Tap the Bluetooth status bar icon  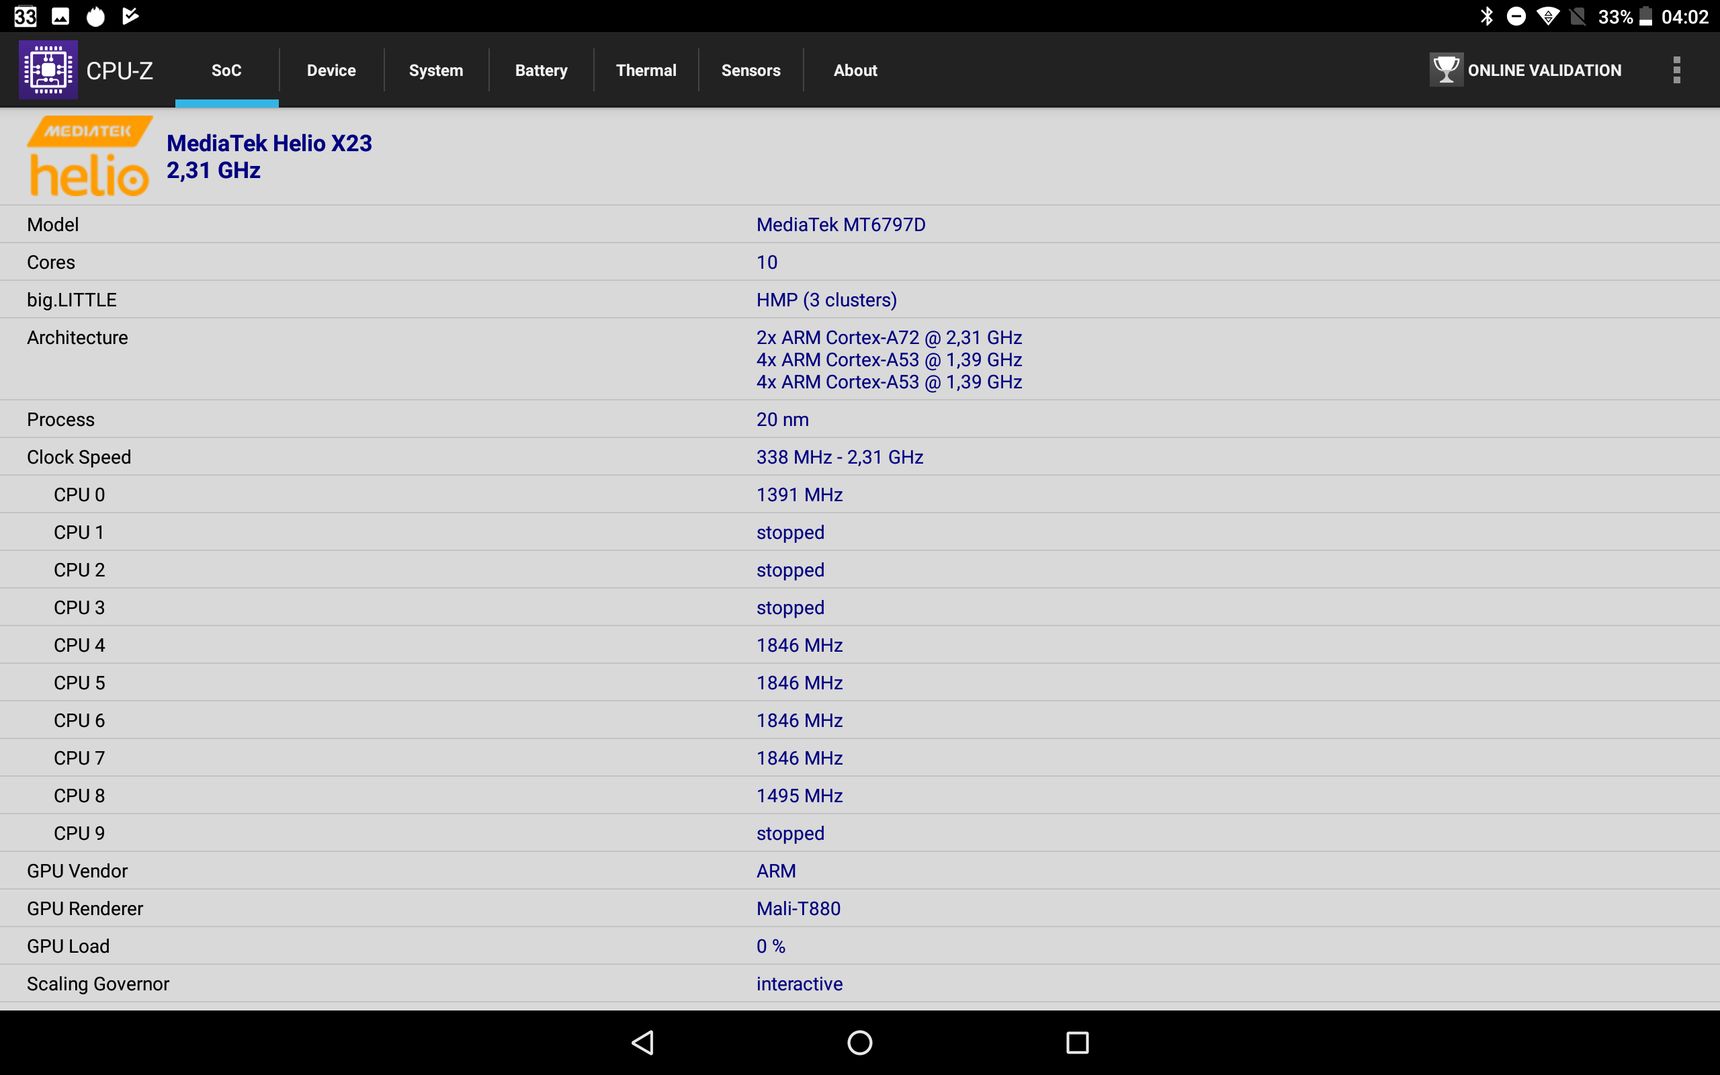click(1487, 16)
